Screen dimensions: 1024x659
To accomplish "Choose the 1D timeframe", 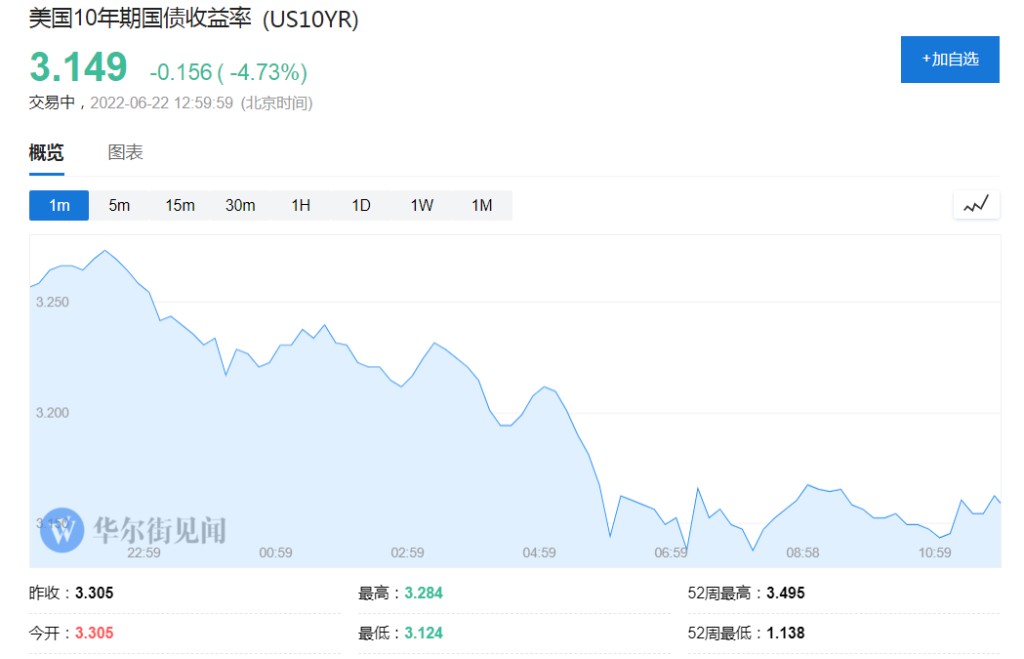I will point(361,205).
